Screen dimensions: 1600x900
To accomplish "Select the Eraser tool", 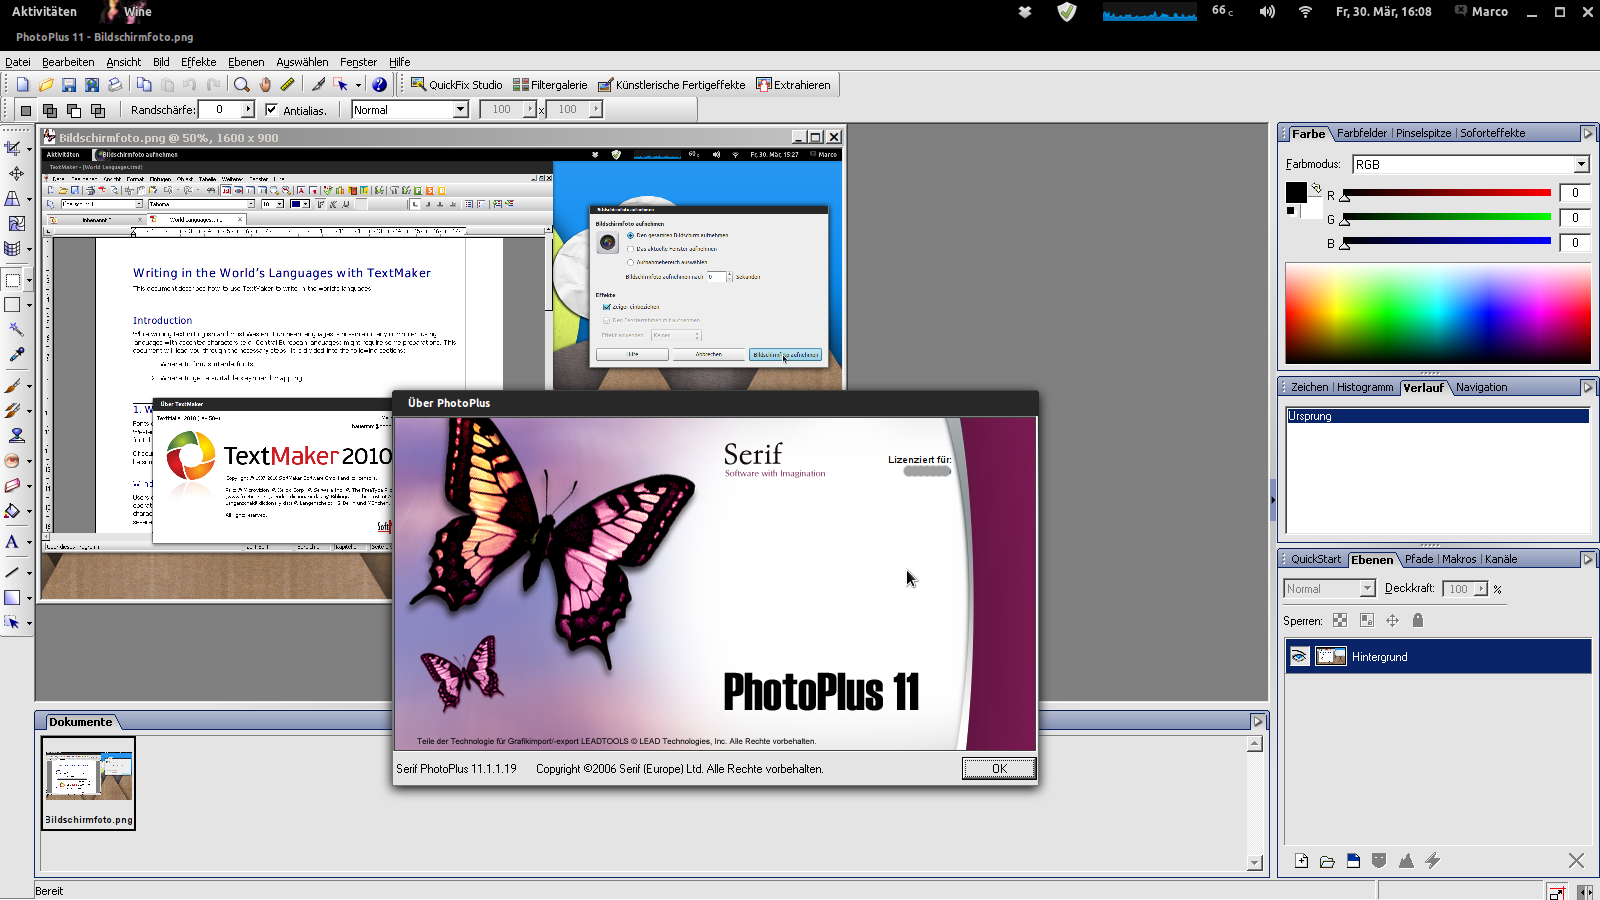I will [x=13, y=486].
